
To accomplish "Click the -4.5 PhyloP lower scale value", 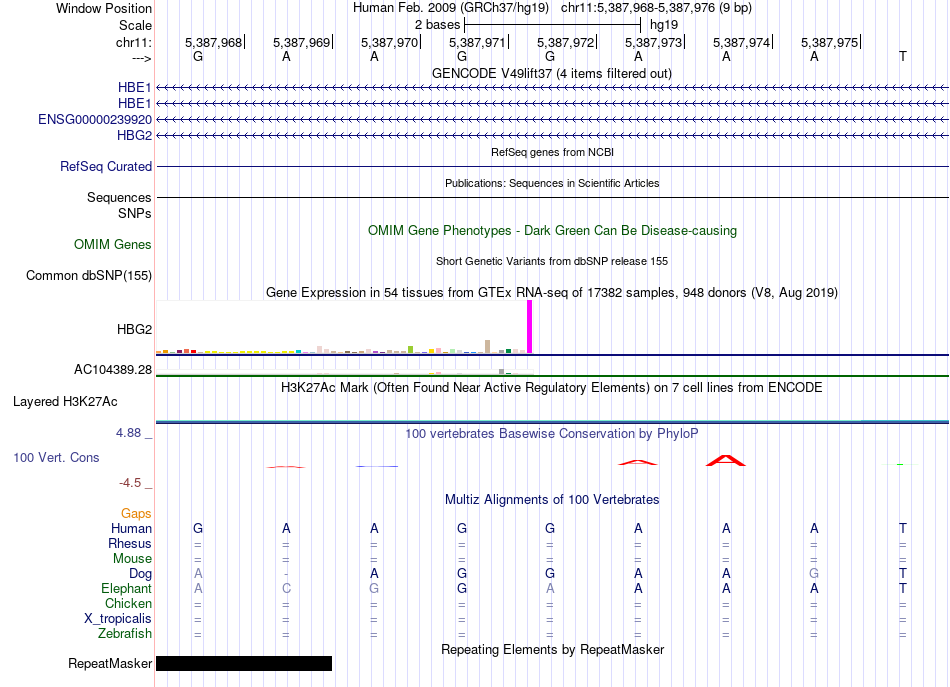I will (130, 483).
